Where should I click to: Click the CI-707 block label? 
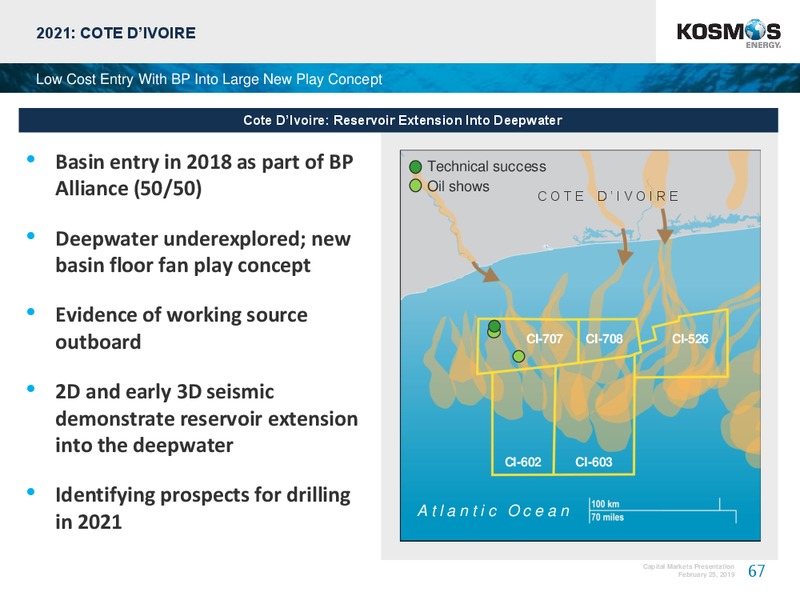(544, 339)
